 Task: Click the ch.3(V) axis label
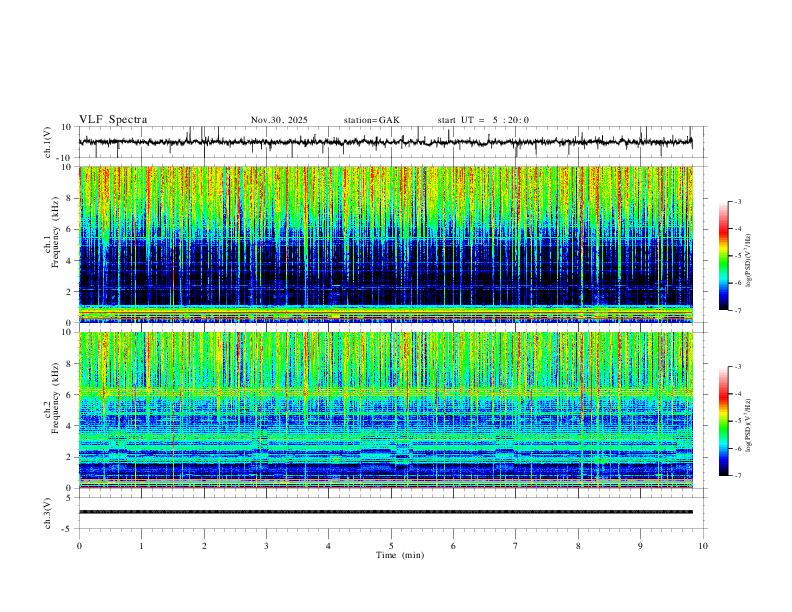tap(48, 513)
